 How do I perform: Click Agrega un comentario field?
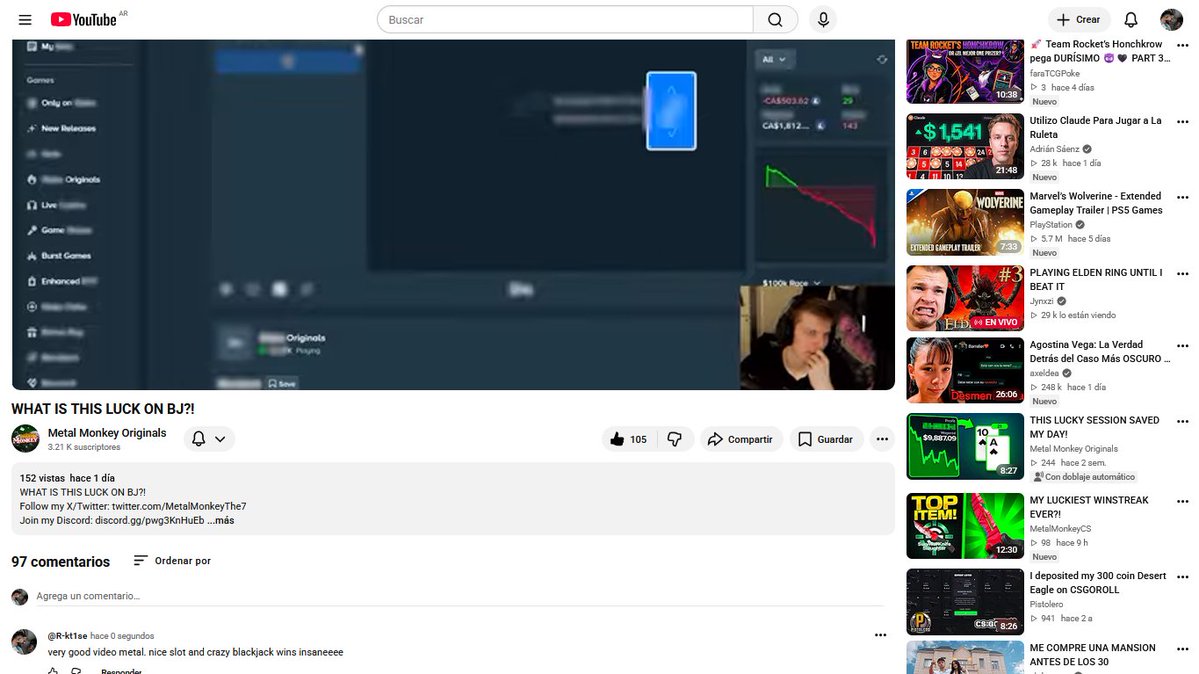459,596
